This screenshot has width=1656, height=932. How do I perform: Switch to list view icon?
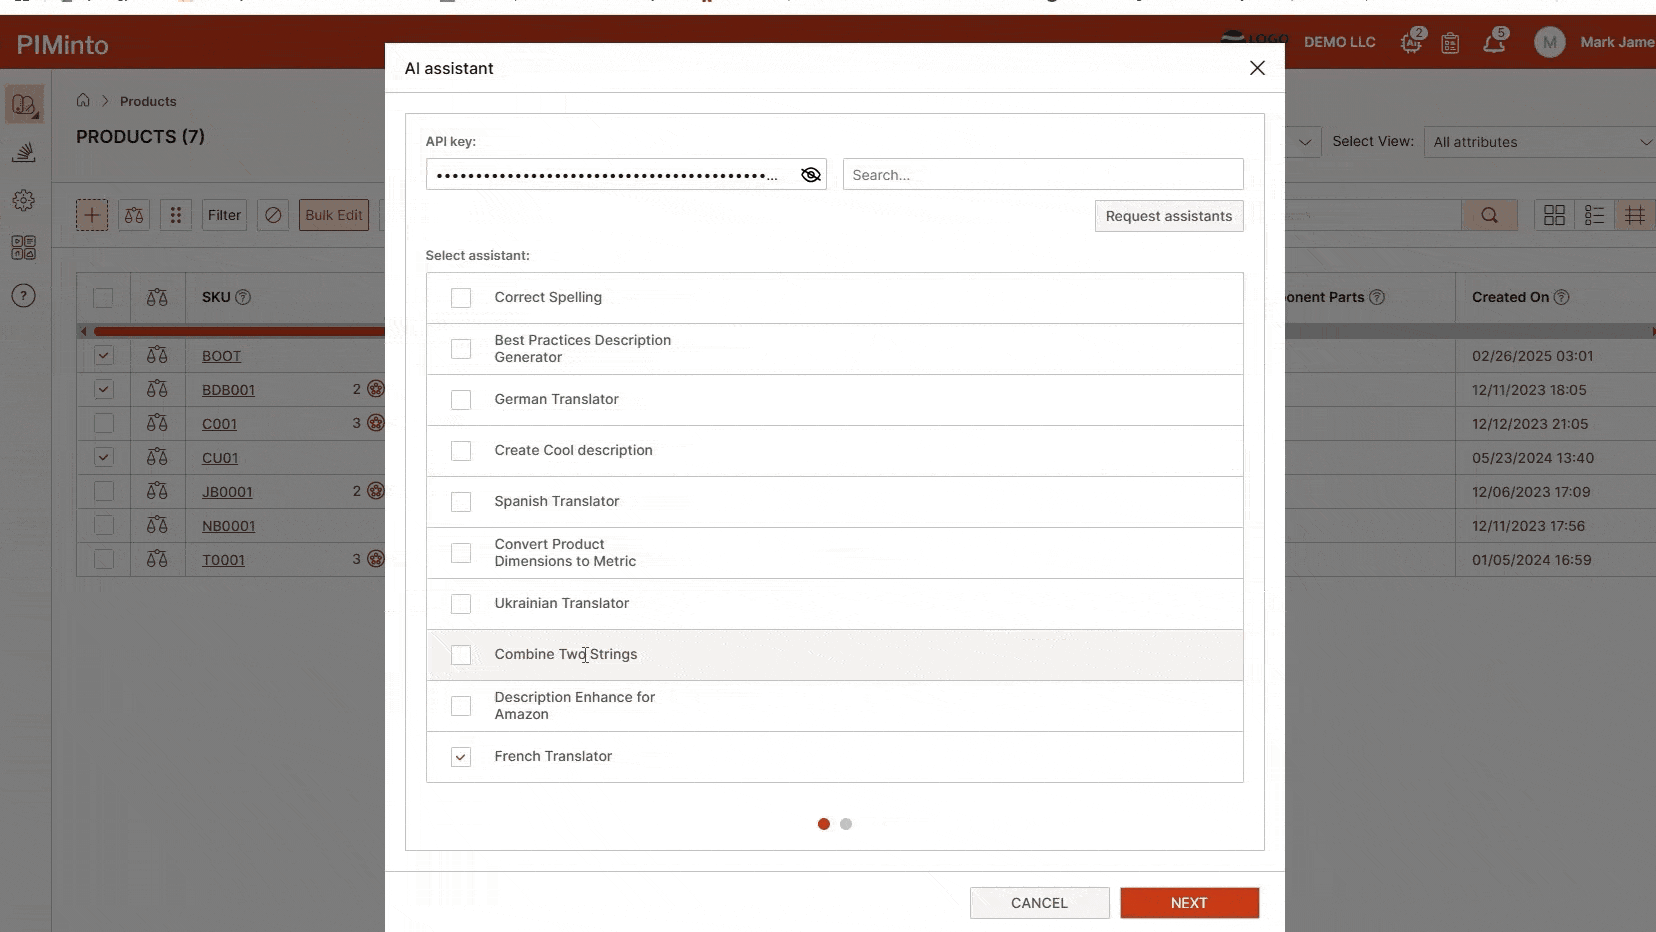point(1594,215)
